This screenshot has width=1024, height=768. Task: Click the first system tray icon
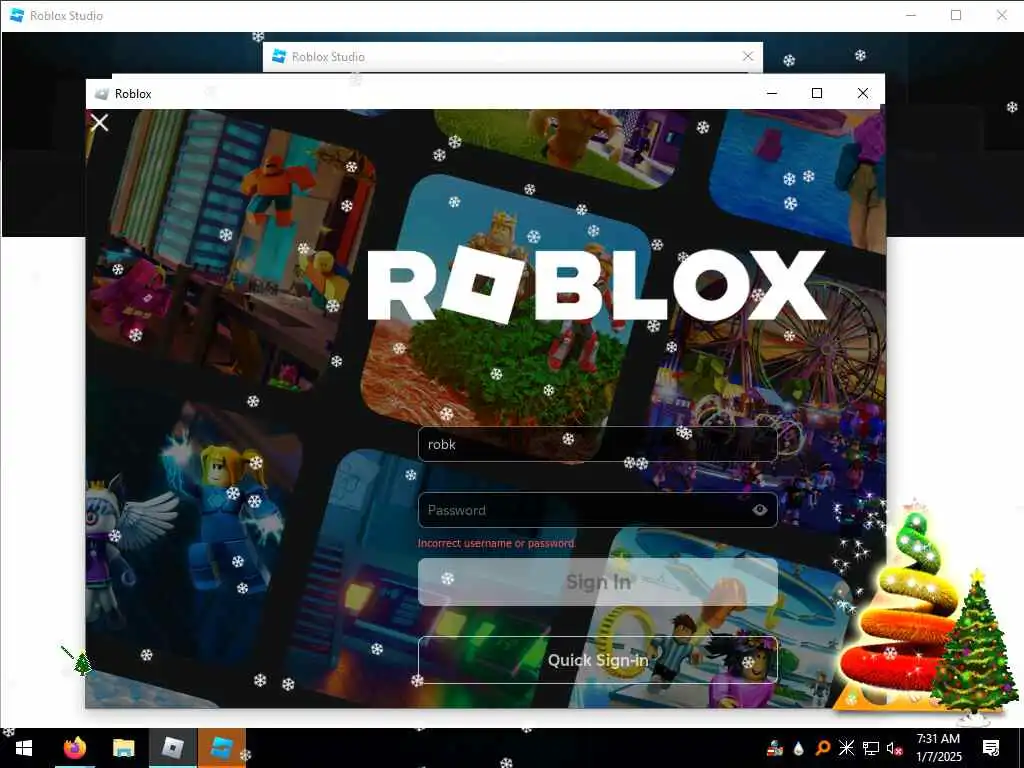tap(775, 748)
